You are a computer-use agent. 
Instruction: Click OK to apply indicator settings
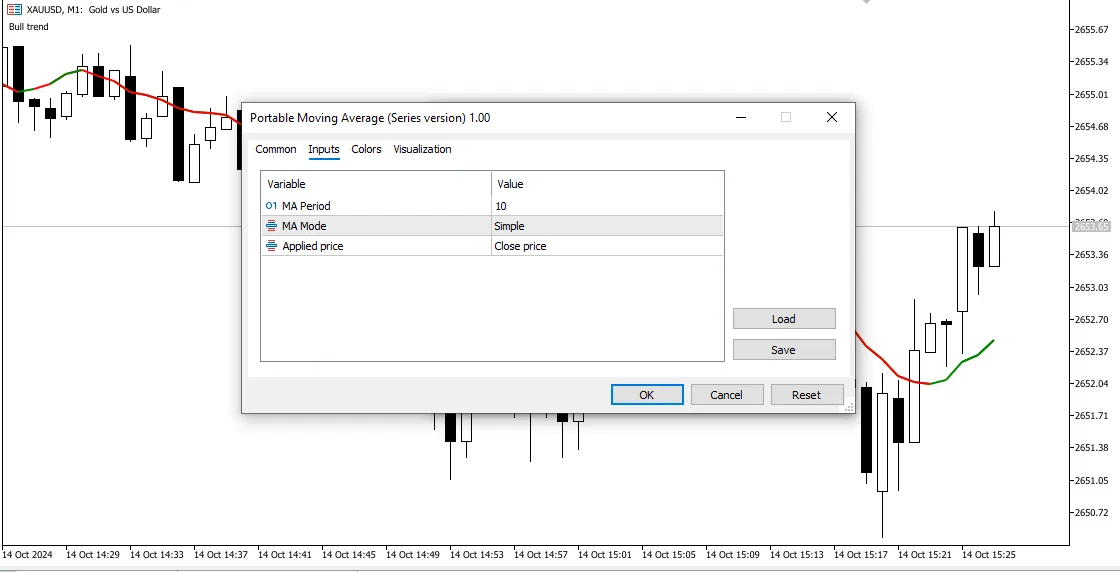point(646,395)
